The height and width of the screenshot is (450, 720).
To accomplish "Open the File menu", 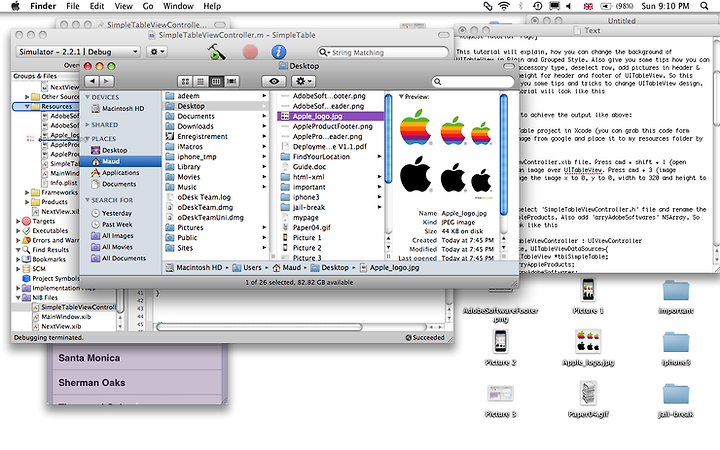I will 73,6.
